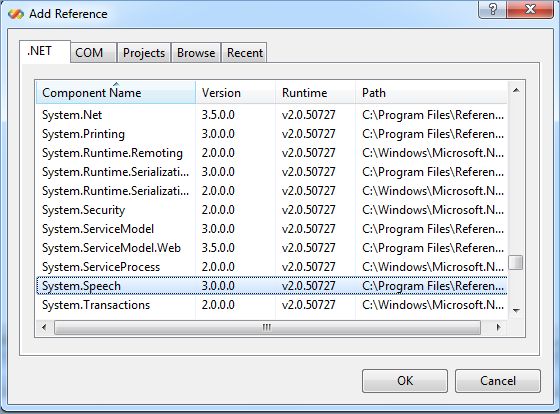Select System.Runtime.Serializati... version 2.0.0.0 row
The image size is (560, 414).
[271, 191]
